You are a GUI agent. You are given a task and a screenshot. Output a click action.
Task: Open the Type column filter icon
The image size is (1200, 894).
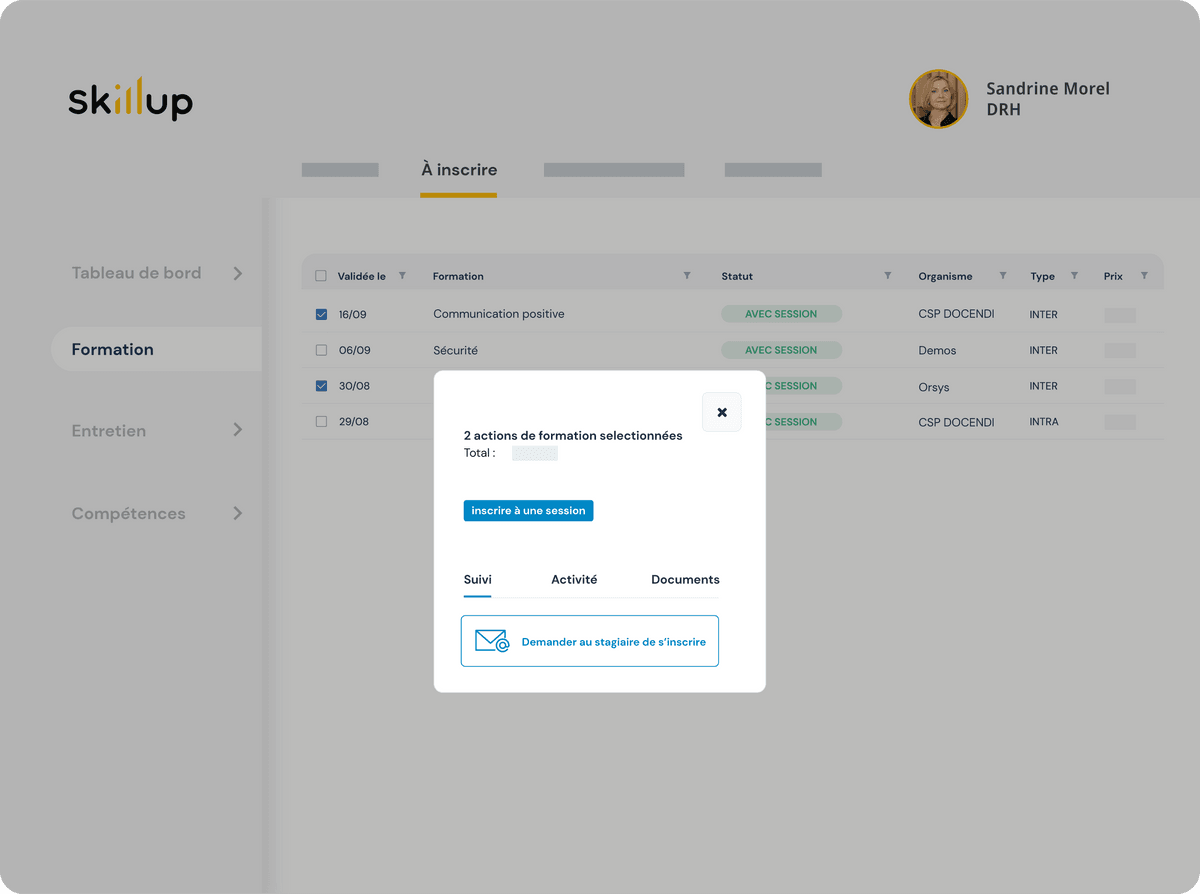(1074, 276)
